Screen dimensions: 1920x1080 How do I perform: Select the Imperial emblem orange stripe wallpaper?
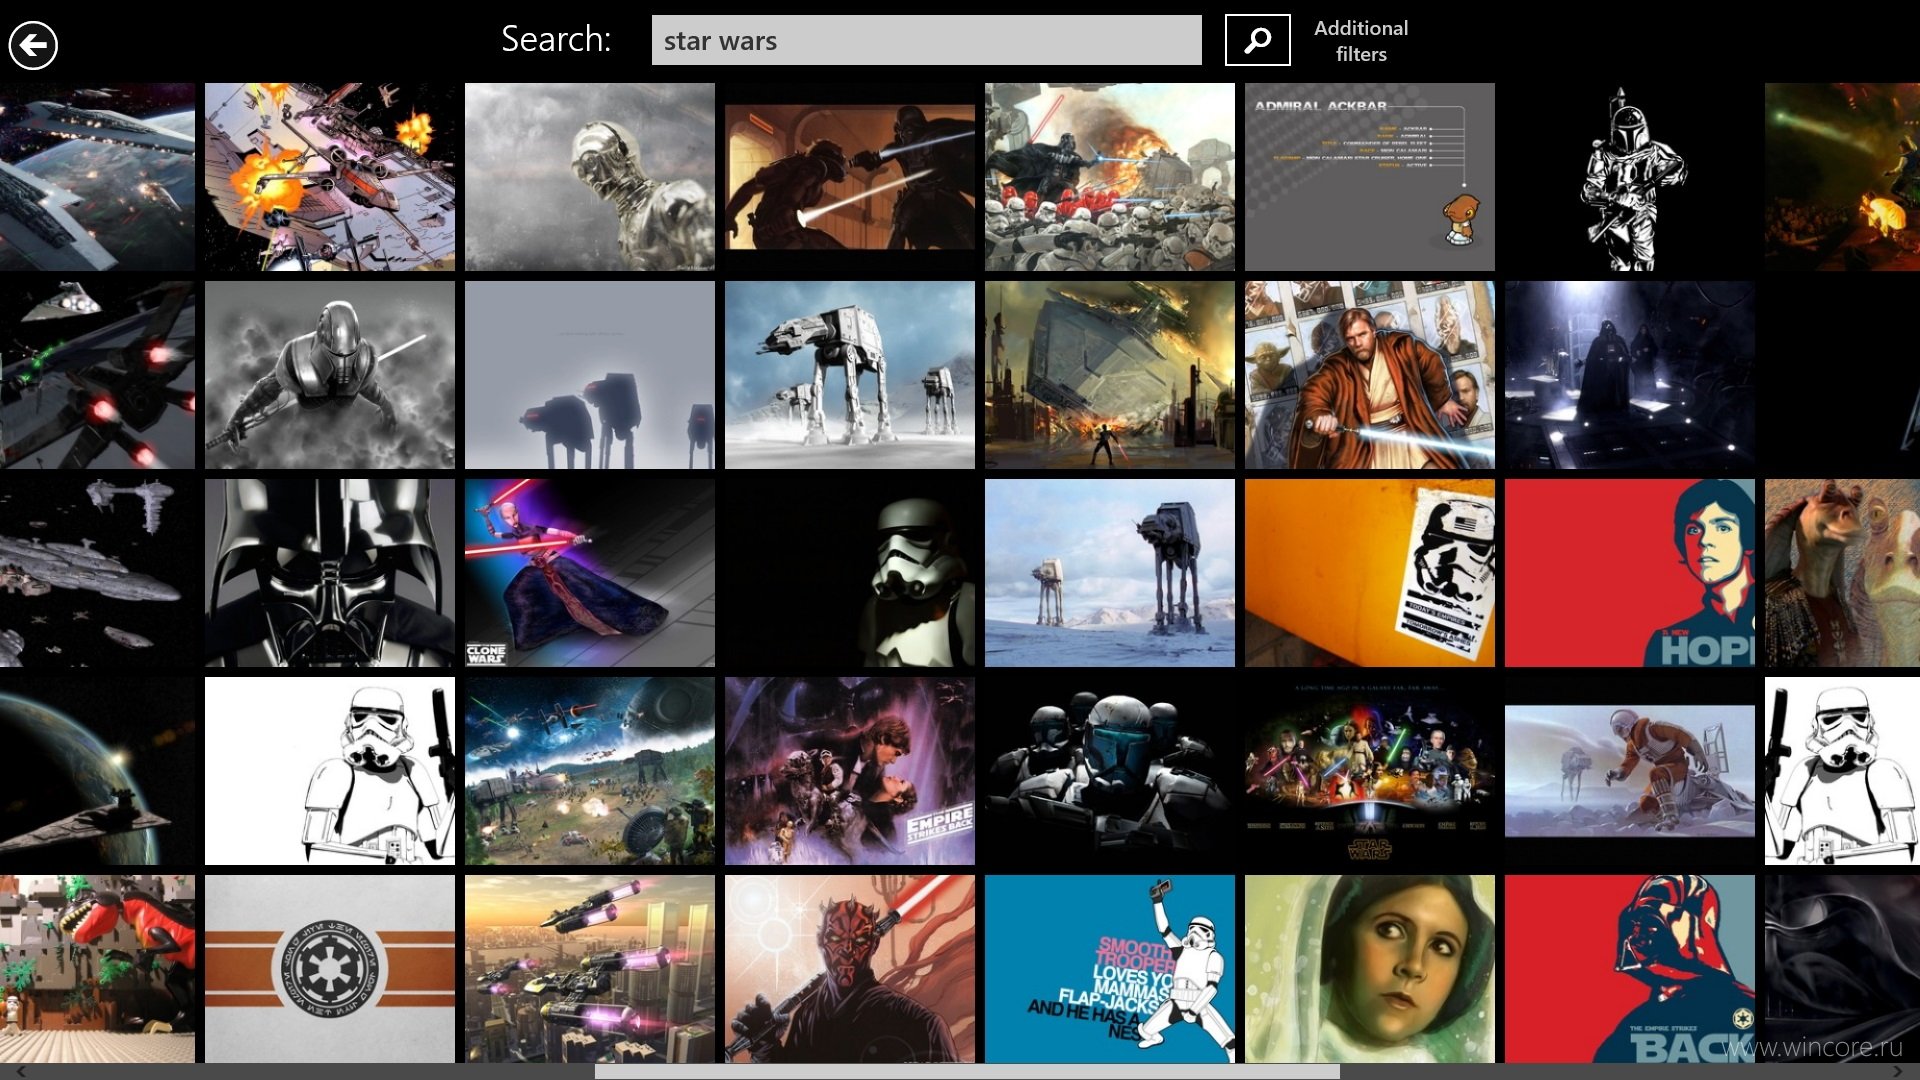pyautogui.click(x=329, y=969)
